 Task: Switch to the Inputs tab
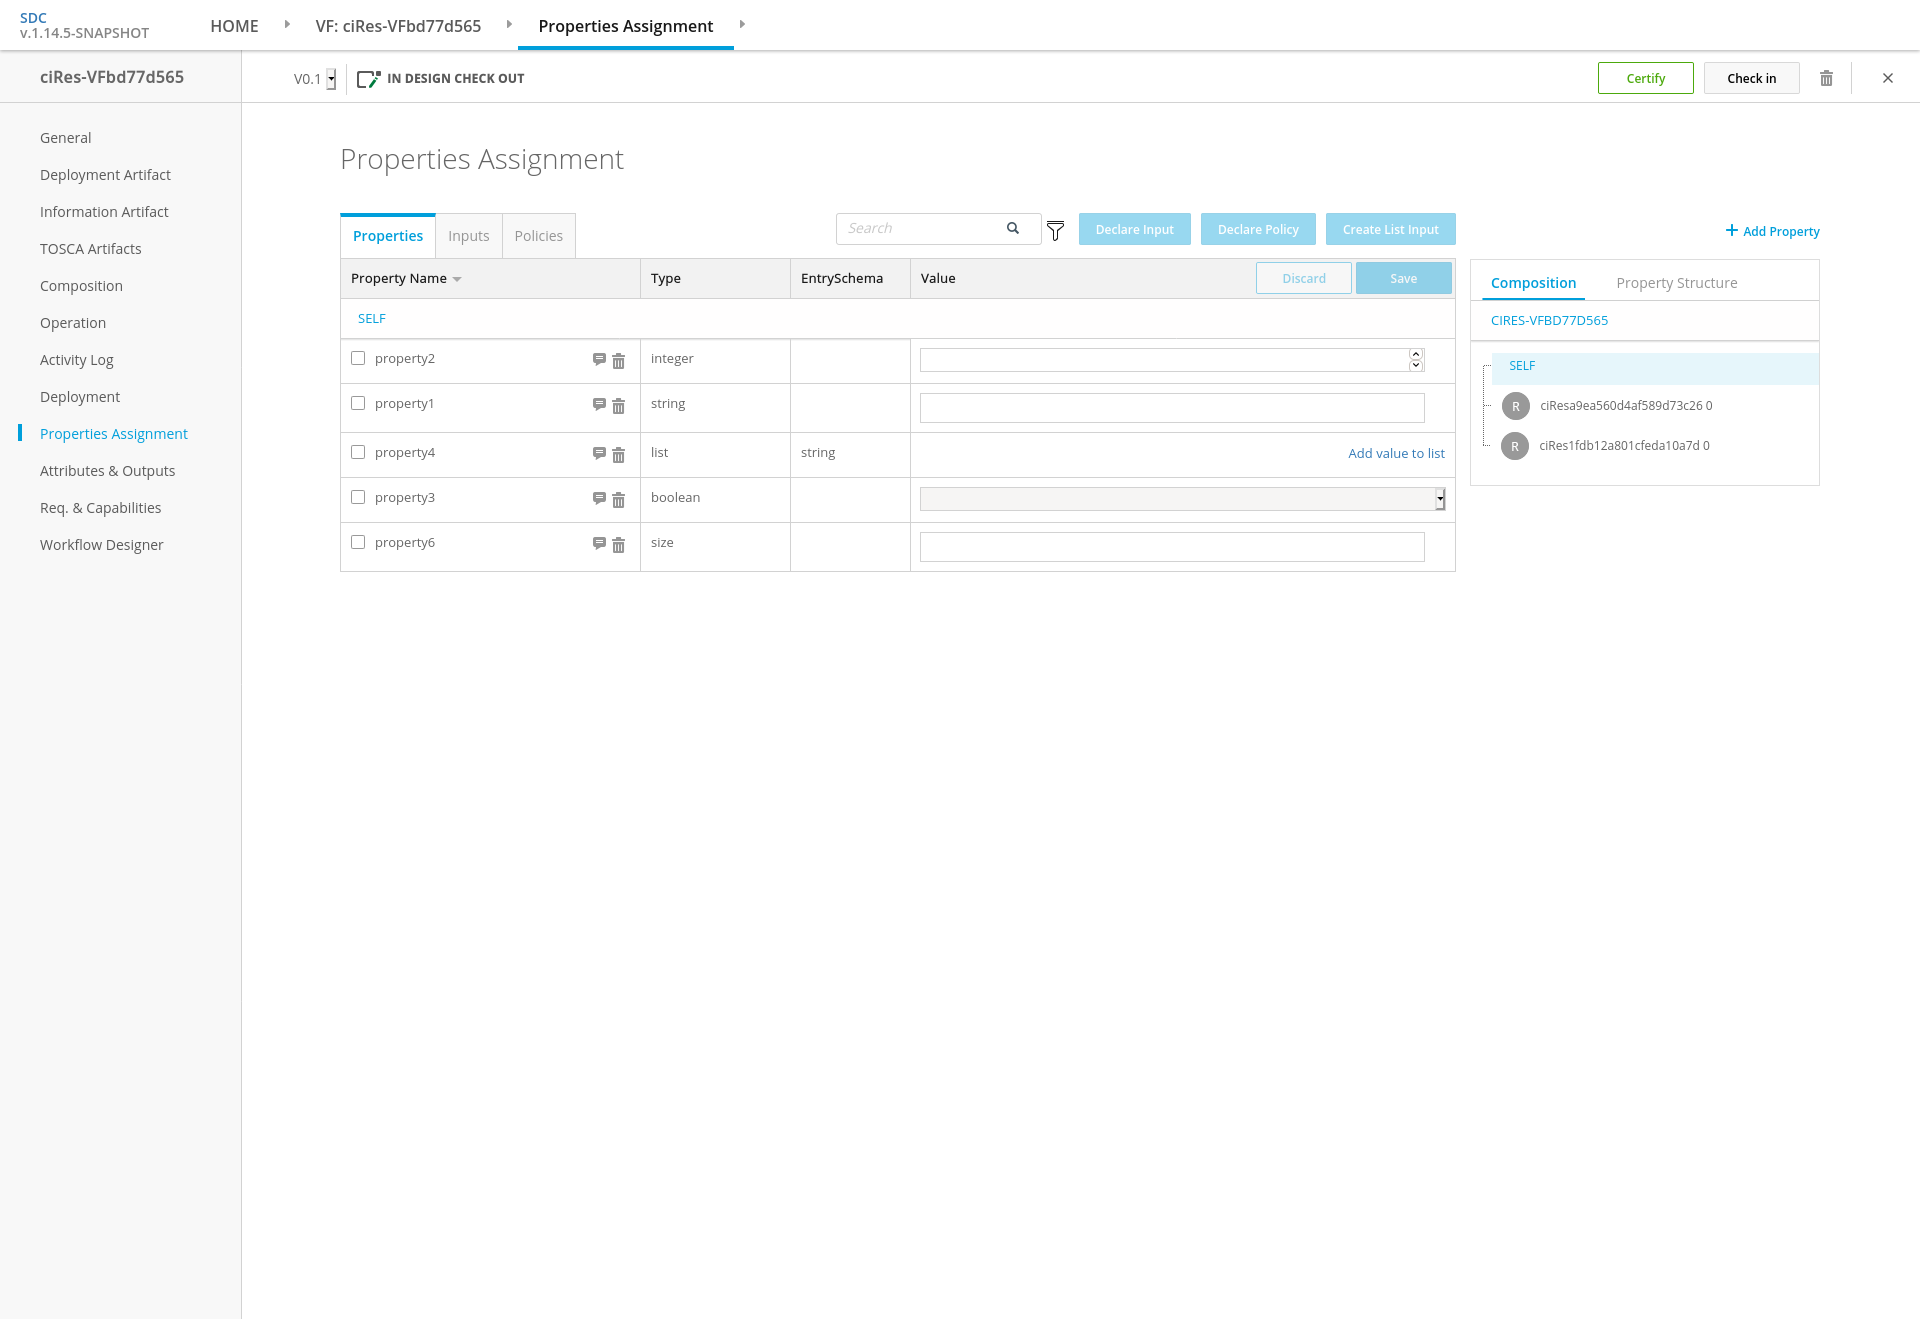click(x=468, y=236)
